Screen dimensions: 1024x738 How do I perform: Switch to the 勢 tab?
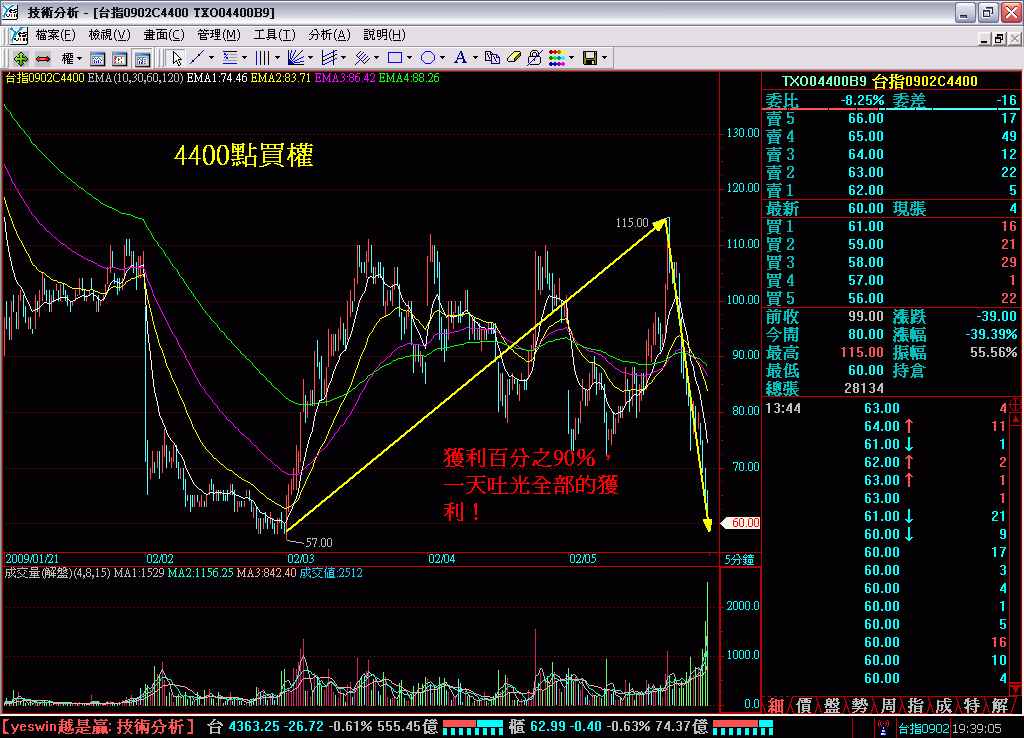(x=860, y=705)
